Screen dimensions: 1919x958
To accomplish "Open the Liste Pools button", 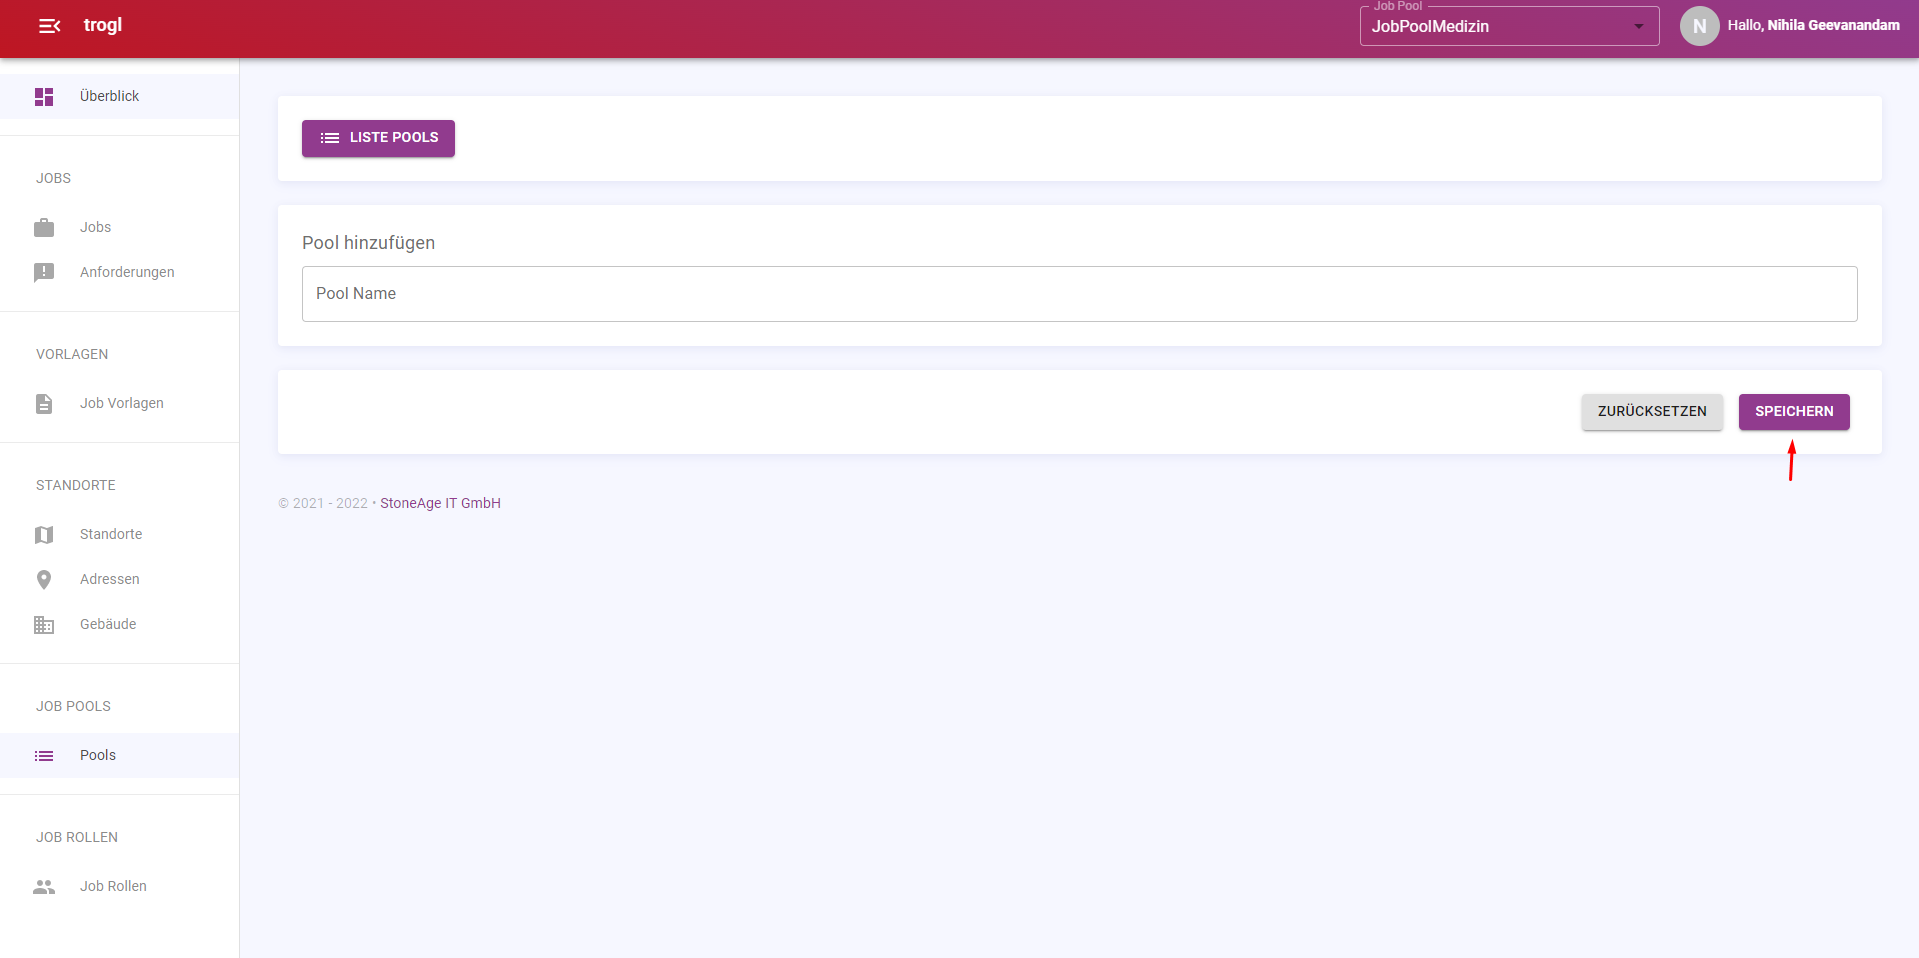I will 378,138.
